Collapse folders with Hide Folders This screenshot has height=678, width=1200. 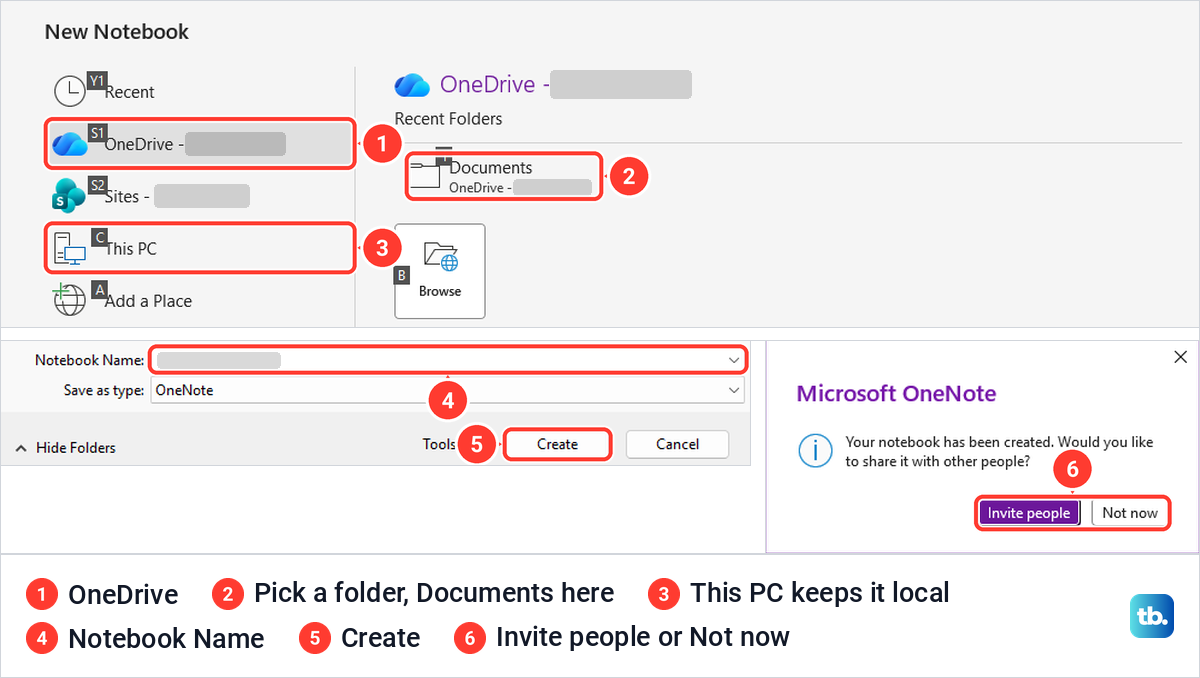pyautogui.click(x=66, y=448)
